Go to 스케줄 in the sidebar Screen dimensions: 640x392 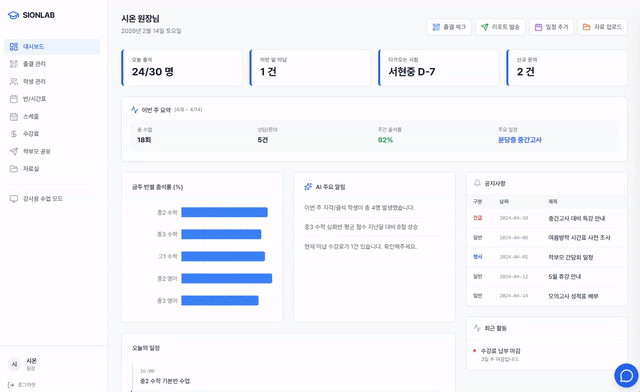tap(52, 116)
